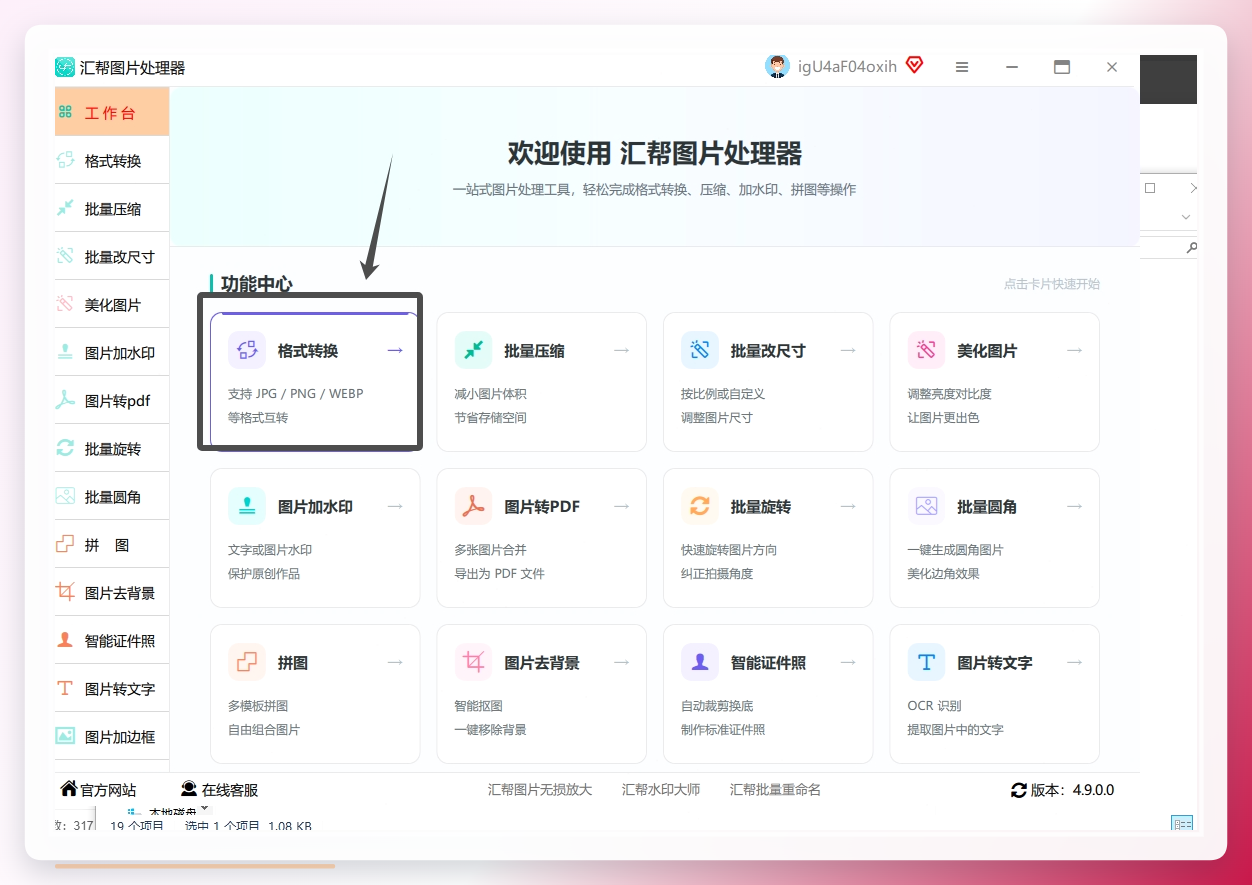Click the 图片加边框 sidebar icon
Viewport: 1252px width, 885px height.
point(66,736)
